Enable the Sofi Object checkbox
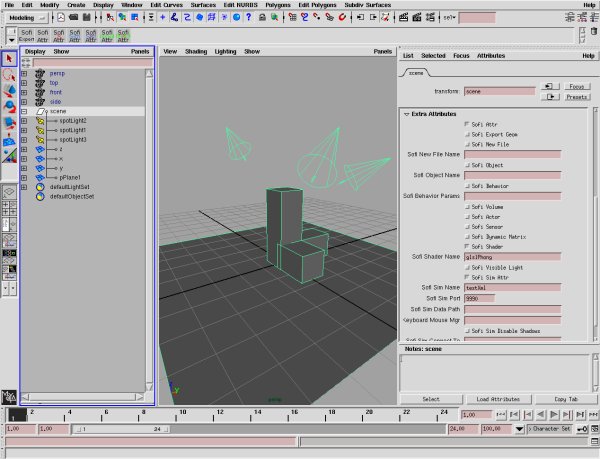The image size is (600, 459). pos(467,165)
